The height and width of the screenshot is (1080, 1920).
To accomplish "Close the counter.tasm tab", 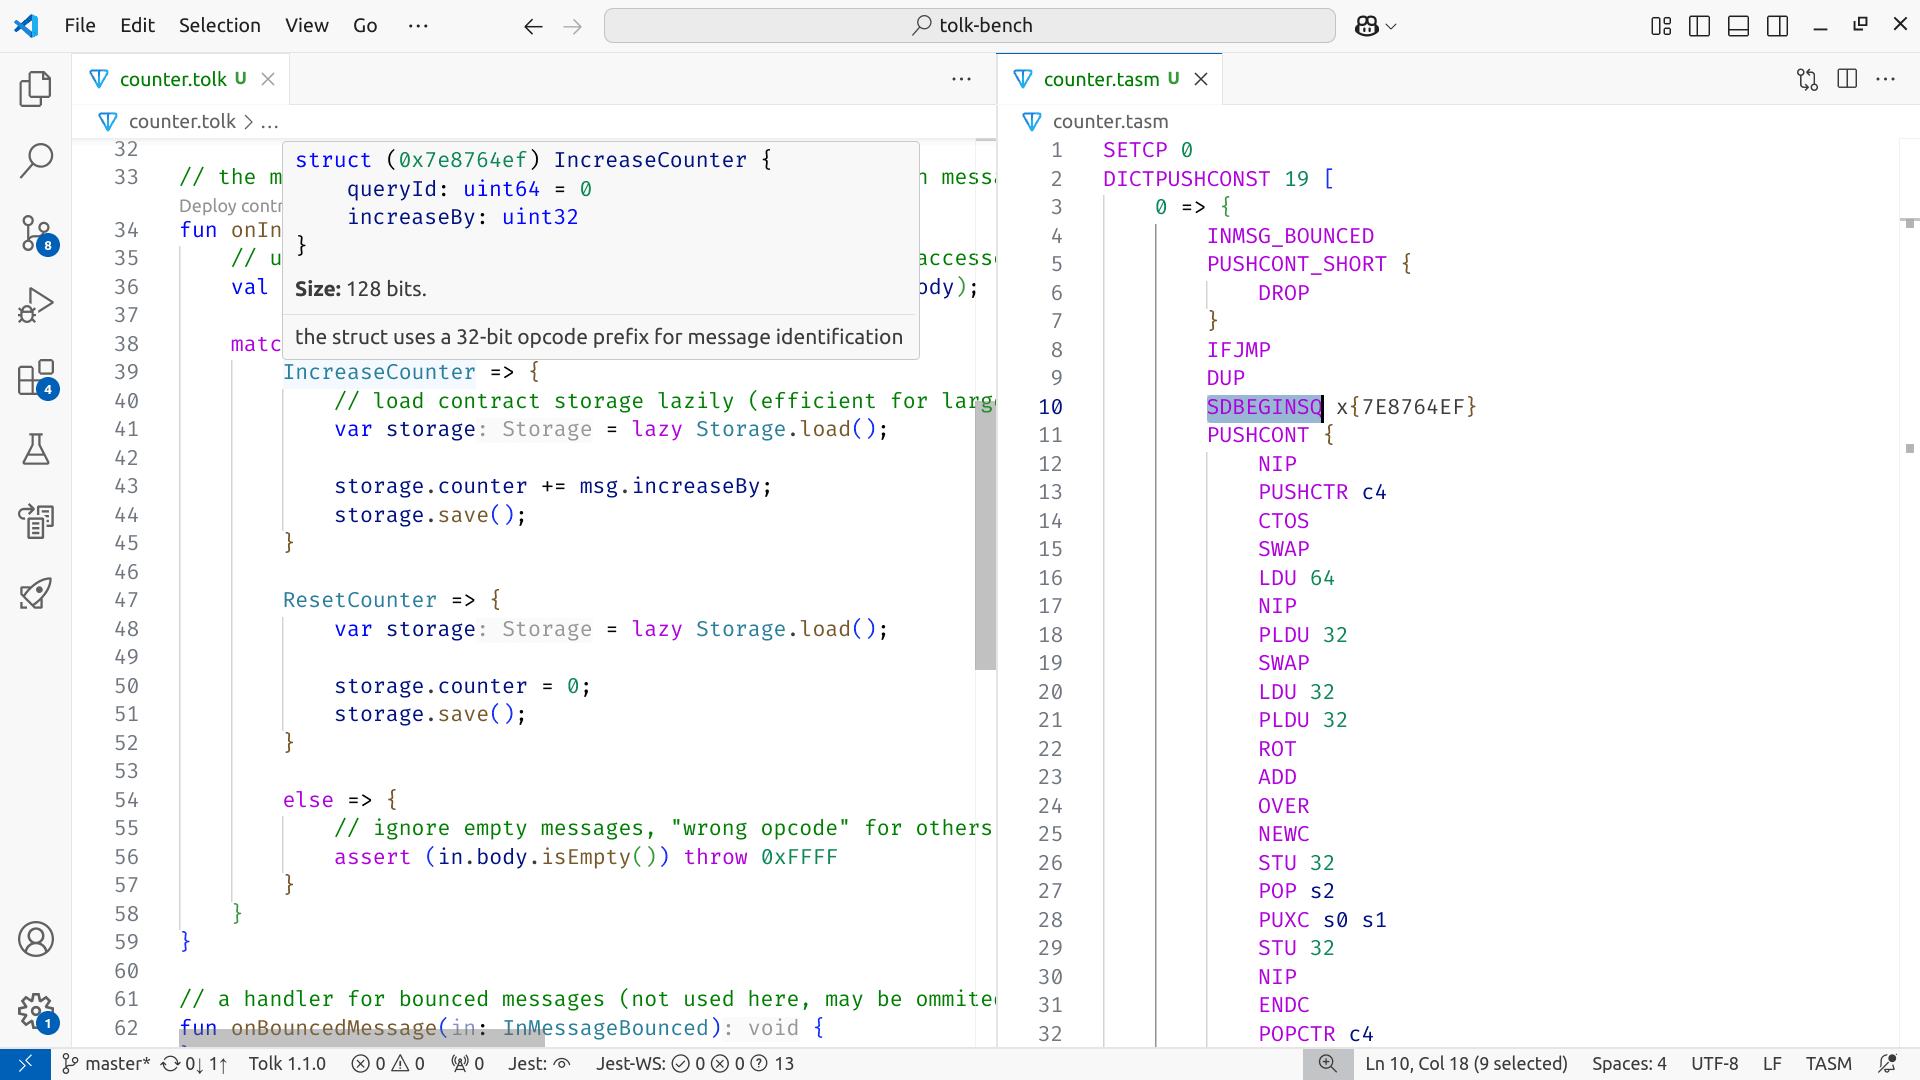I will pos(1201,79).
